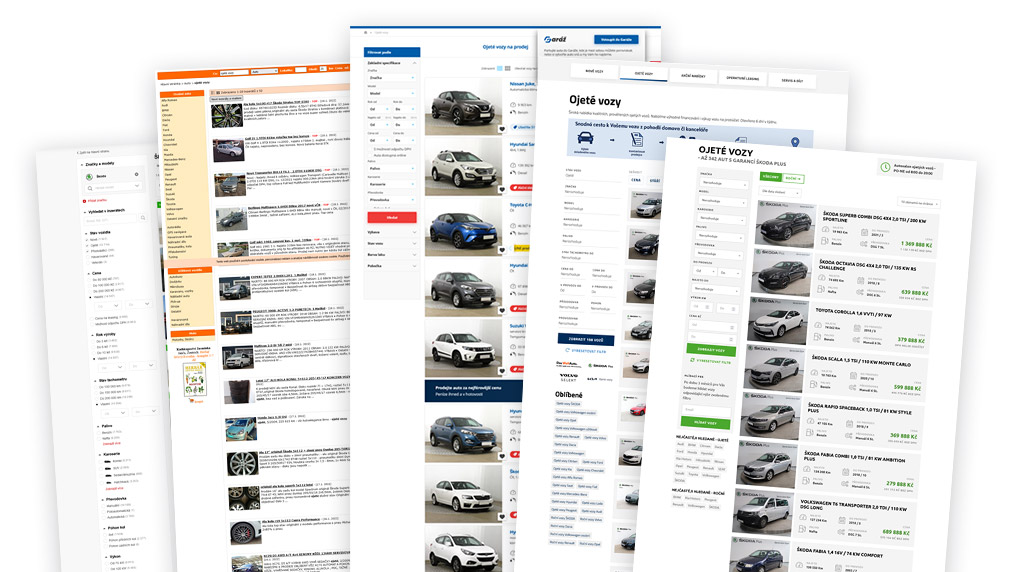This screenshot has height=572, width=1014.
Task: Open the Nové vozy tab
Action: click(x=594, y=70)
